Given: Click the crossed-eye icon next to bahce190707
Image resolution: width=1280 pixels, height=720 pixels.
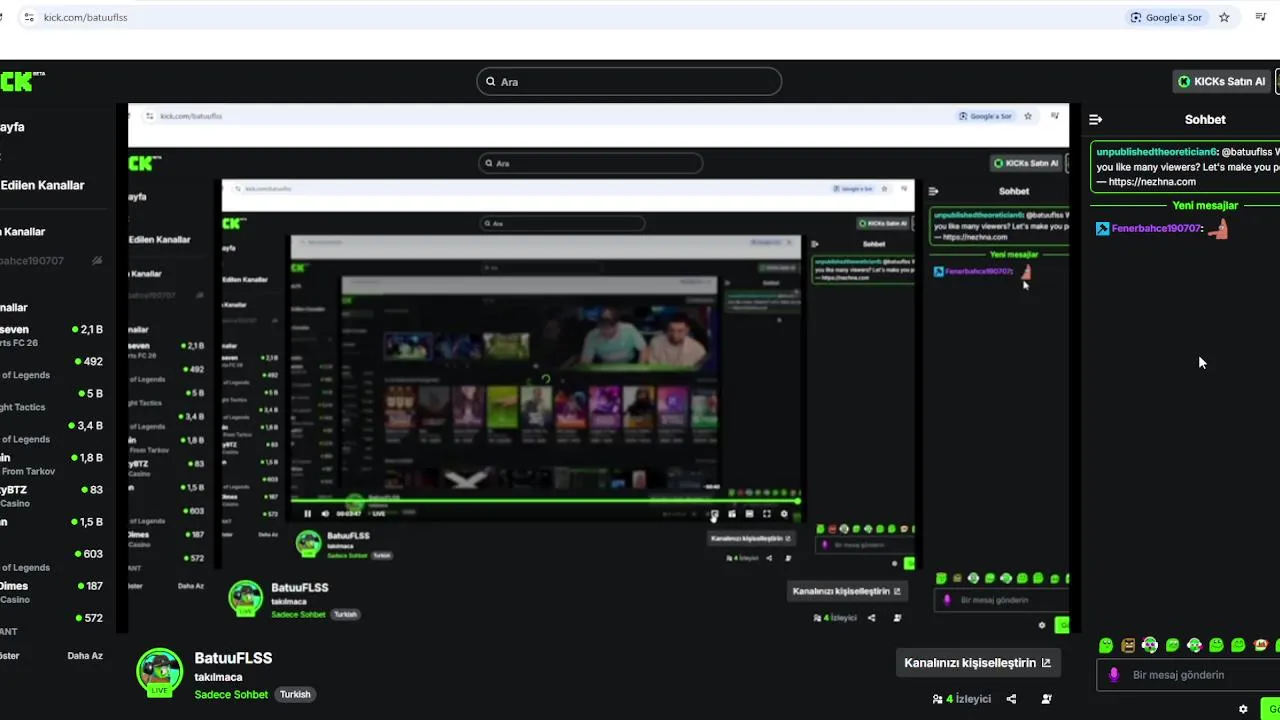Looking at the screenshot, I should (97, 261).
